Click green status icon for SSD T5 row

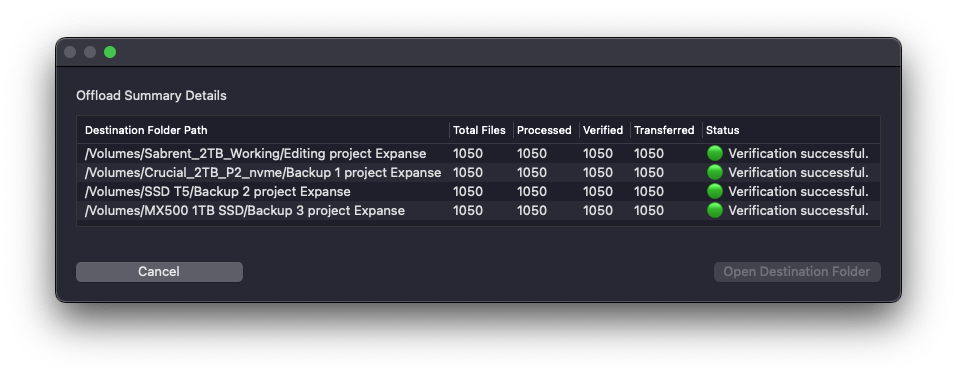tap(715, 191)
